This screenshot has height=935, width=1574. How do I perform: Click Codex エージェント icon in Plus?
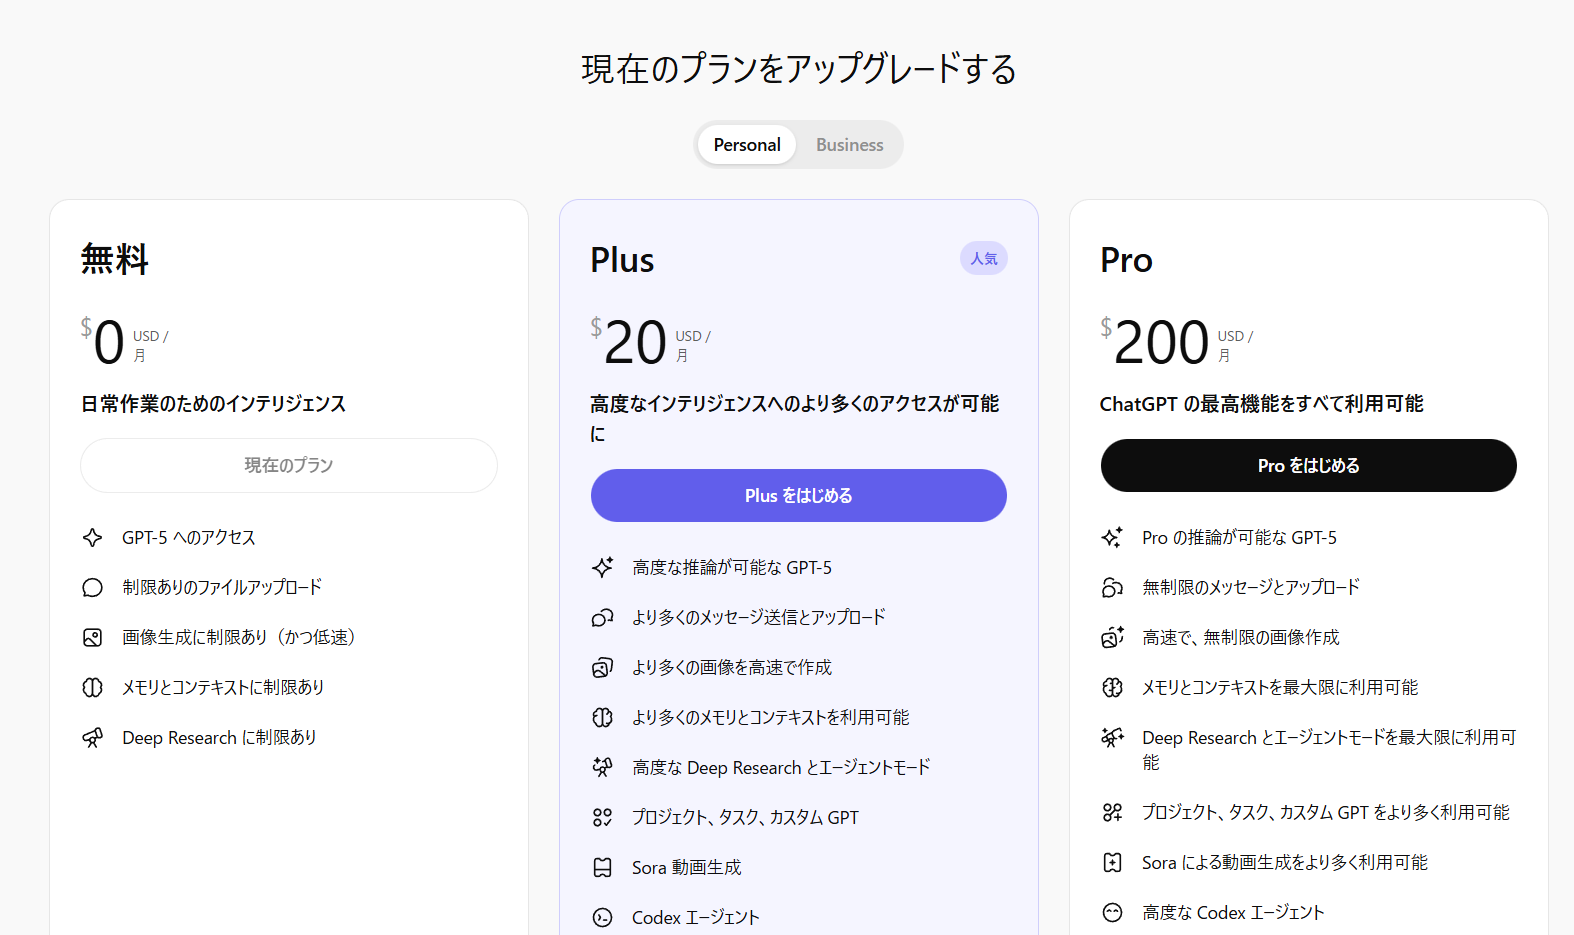pos(602,918)
